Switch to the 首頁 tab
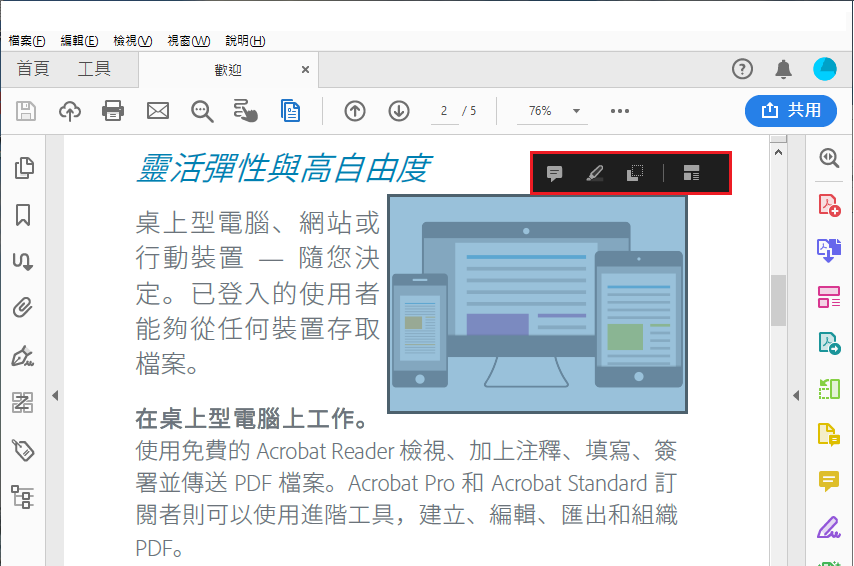This screenshot has width=854, height=566. (33, 69)
